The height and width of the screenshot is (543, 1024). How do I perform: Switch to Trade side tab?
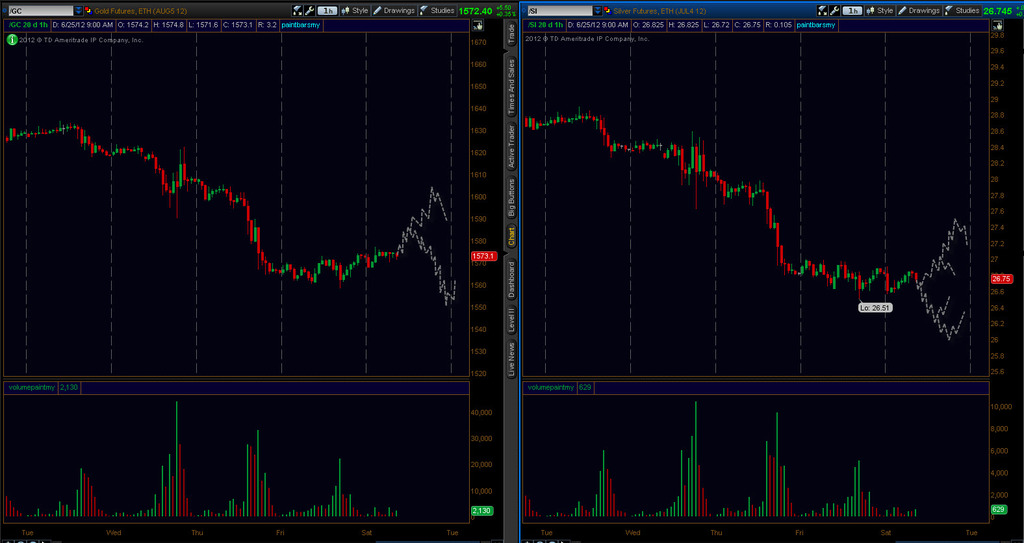(x=511, y=35)
